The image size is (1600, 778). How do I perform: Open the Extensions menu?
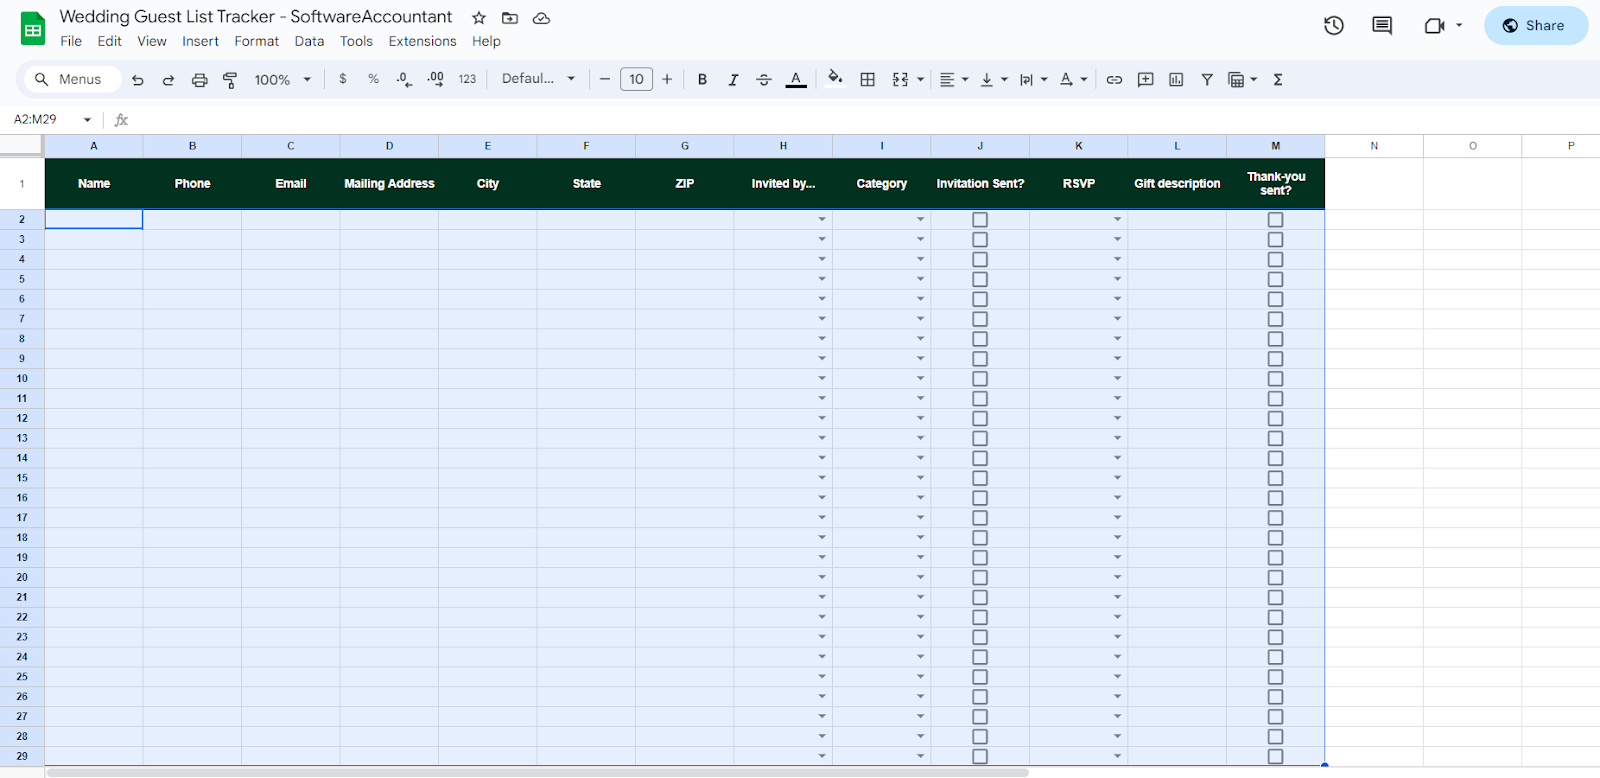point(422,42)
